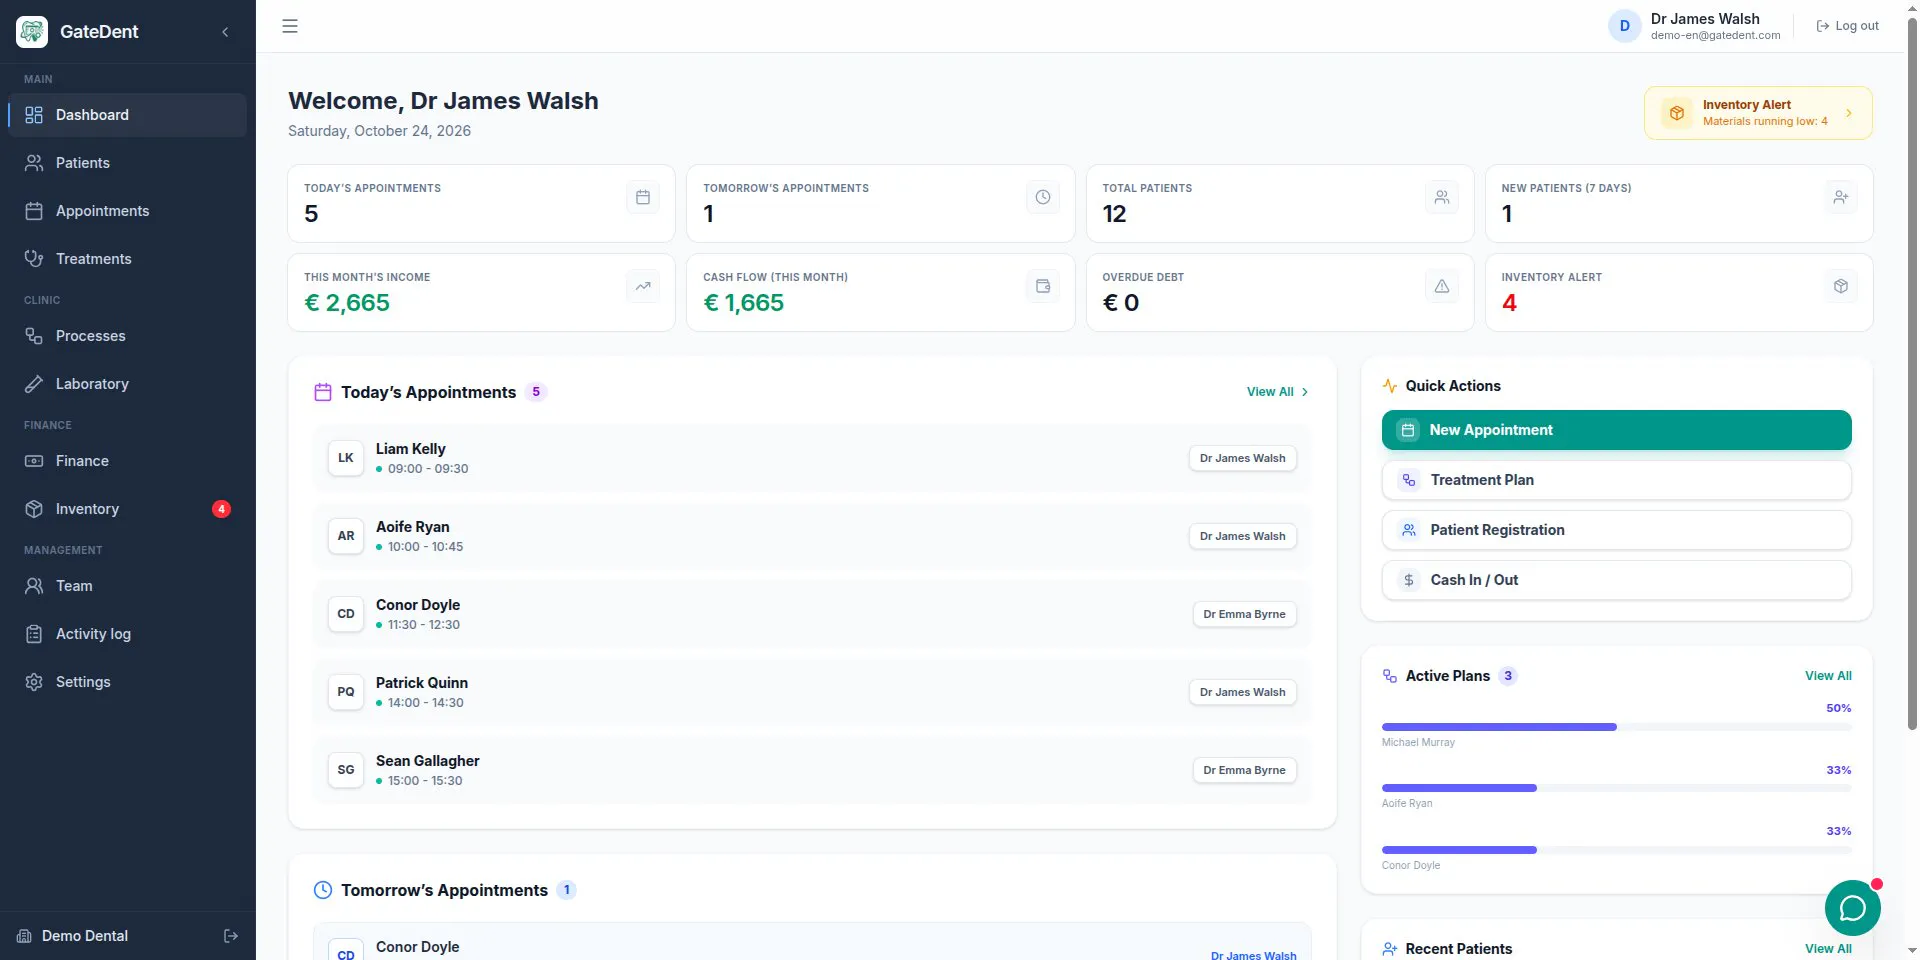Click the D user avatar
1920x960 pixels.
coord(1624,26)
